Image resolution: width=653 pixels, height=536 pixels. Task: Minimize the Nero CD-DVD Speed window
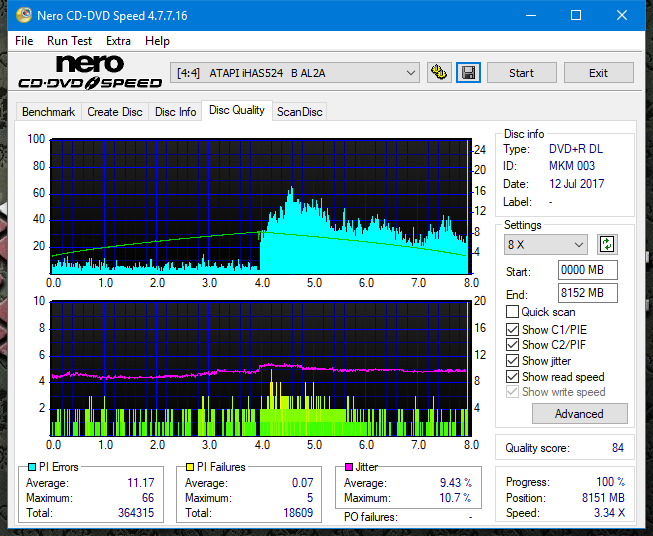tap(531, 15)
